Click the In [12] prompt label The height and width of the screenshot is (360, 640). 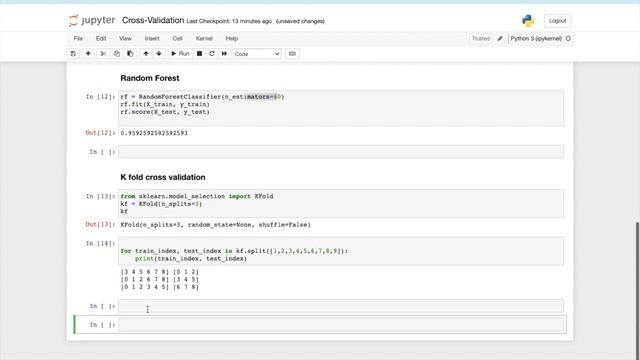coord(100,97)
